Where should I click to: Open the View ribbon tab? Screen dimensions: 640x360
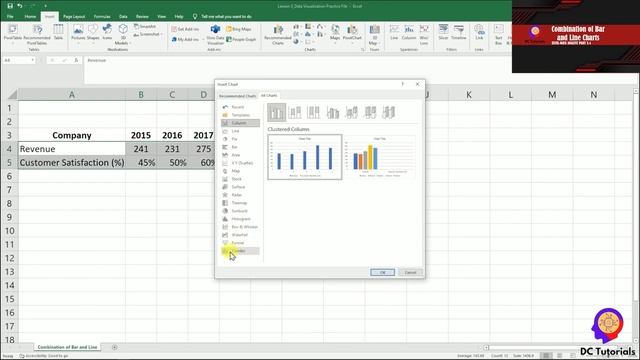pos(162,16)
